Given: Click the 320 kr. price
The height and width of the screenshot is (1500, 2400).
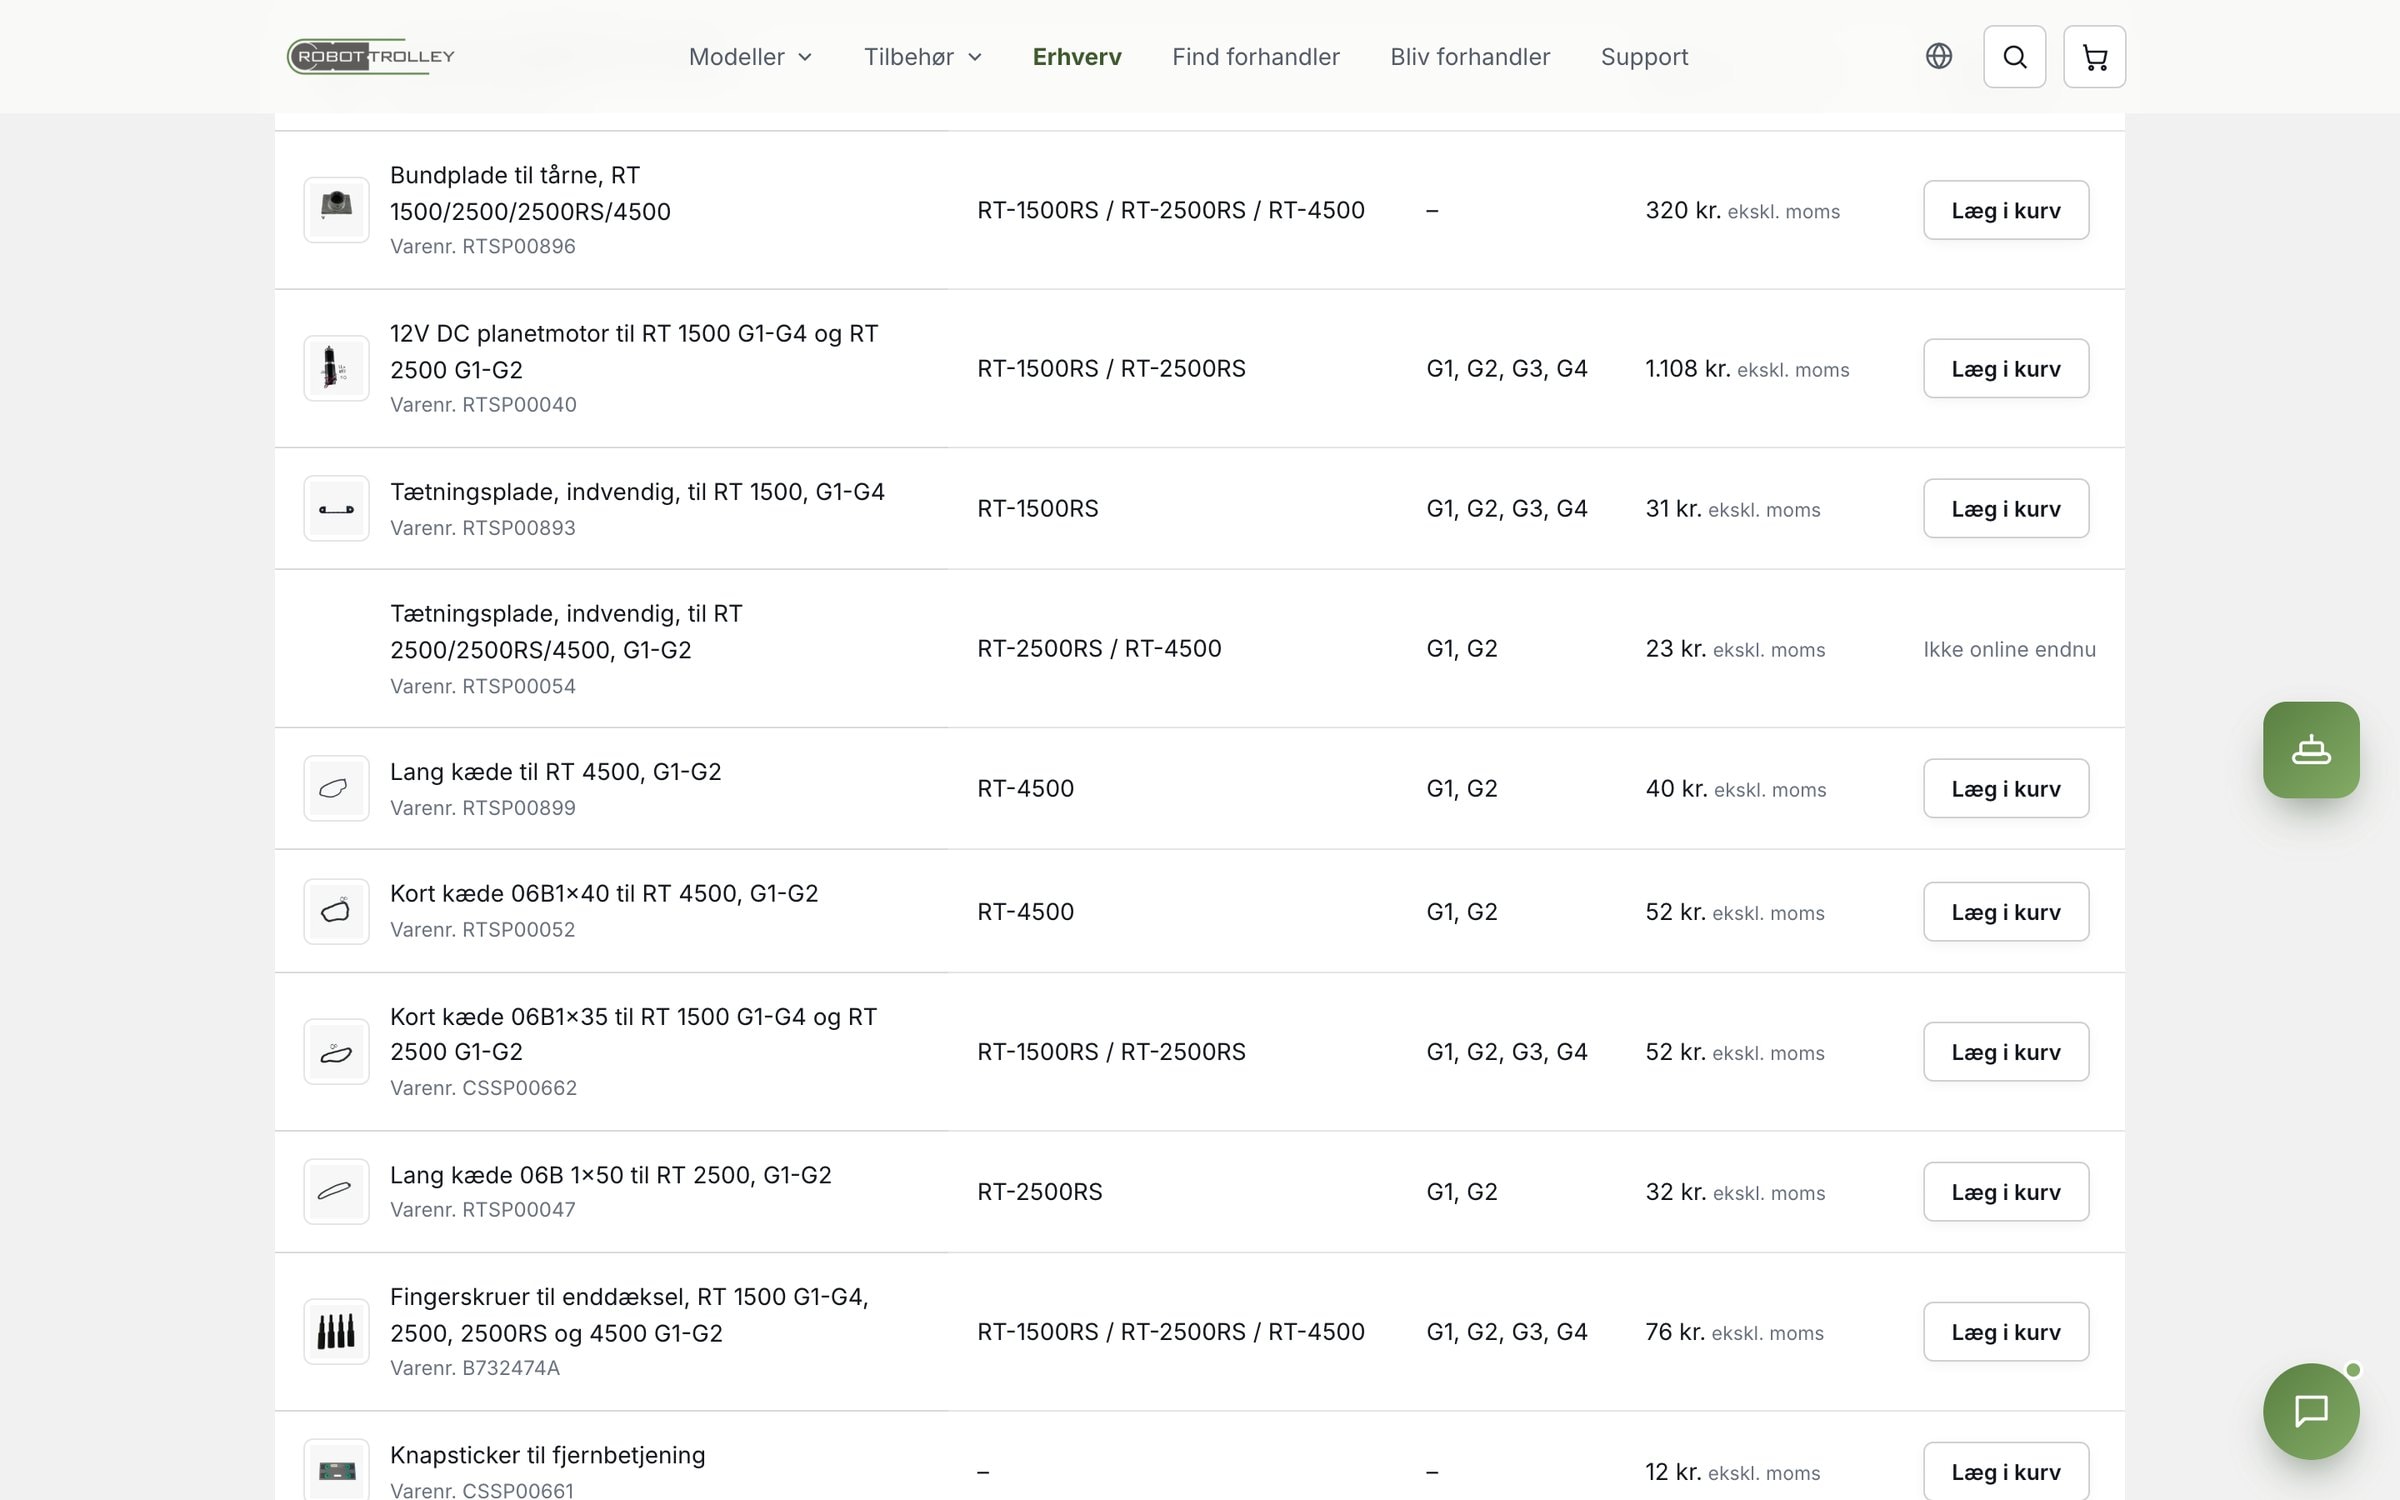Looking at the screenshot, I should coord(1683,210).
